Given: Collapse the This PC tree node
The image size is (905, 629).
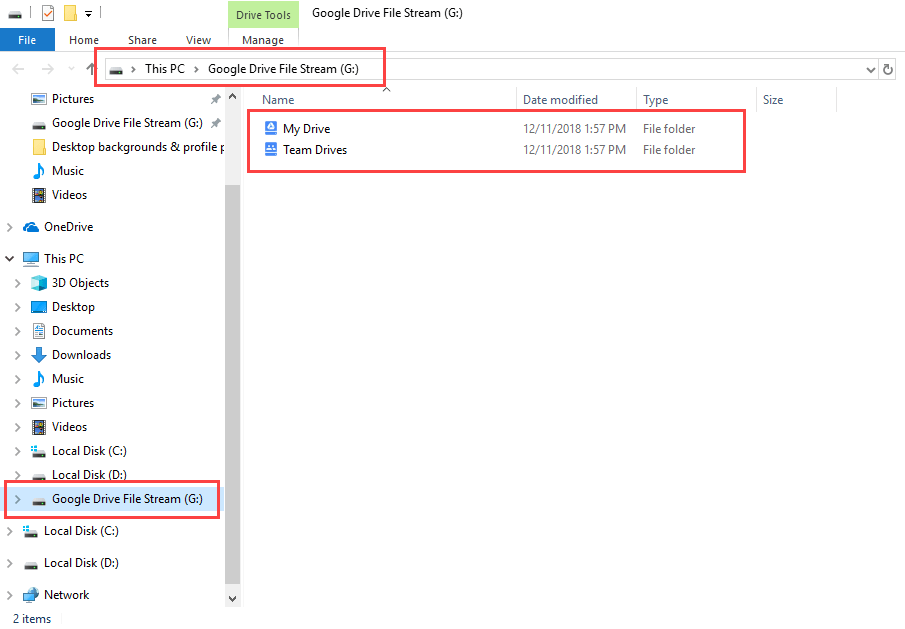Looking at the screenshot, I should coord(9,259).
